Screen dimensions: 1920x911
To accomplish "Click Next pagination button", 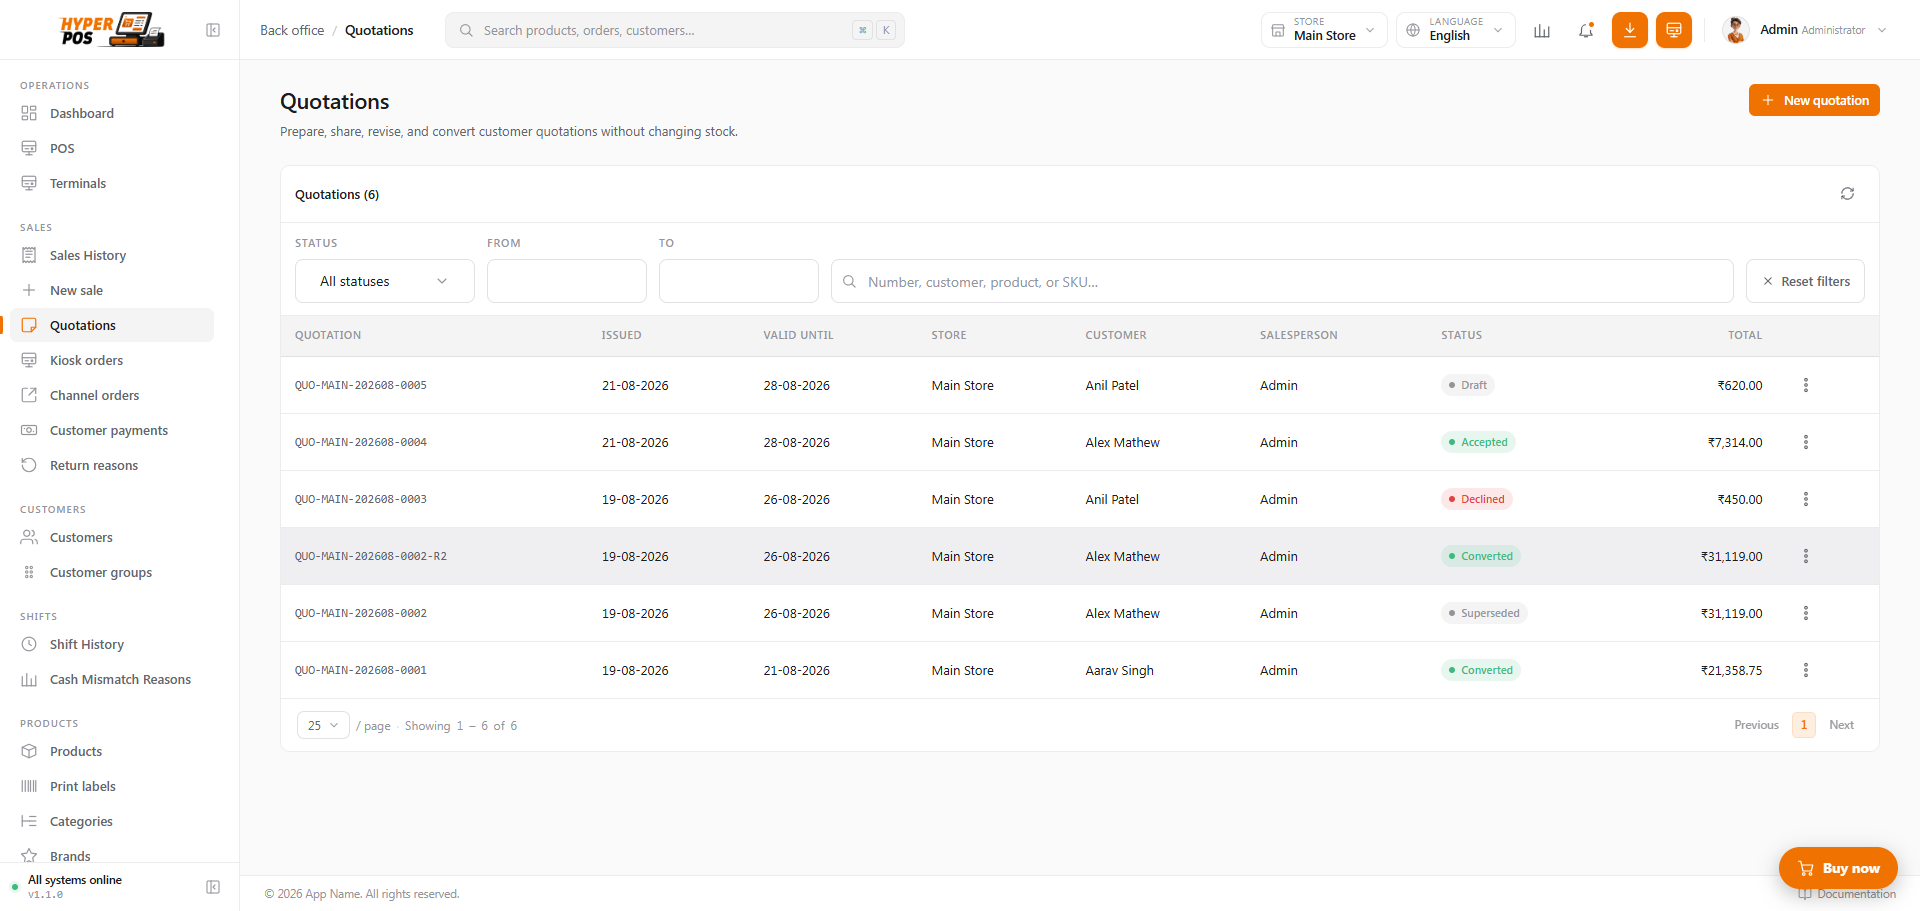I will [x=1841, y=725].
